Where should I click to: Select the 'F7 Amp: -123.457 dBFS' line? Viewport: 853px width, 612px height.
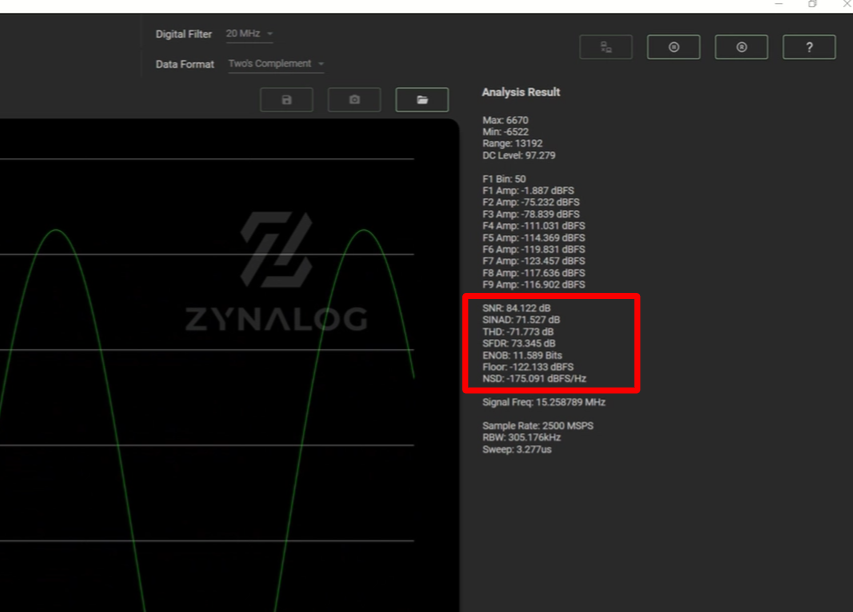tap(533, 261)
